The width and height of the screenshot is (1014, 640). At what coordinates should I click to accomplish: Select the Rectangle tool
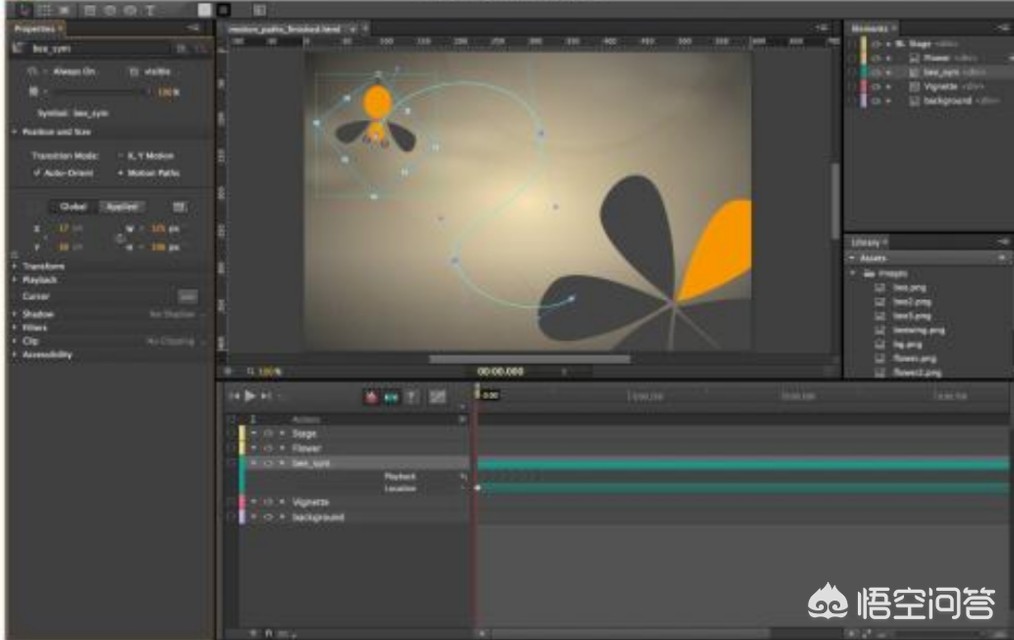[90, 10]
